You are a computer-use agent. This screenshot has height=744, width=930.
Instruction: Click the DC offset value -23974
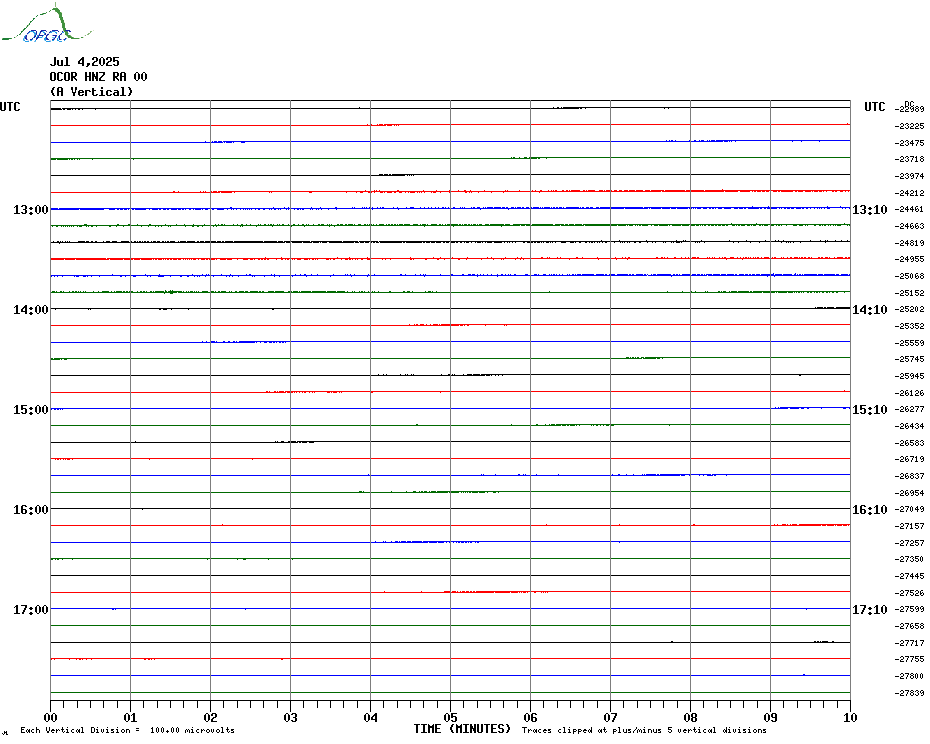pos(909,176)
